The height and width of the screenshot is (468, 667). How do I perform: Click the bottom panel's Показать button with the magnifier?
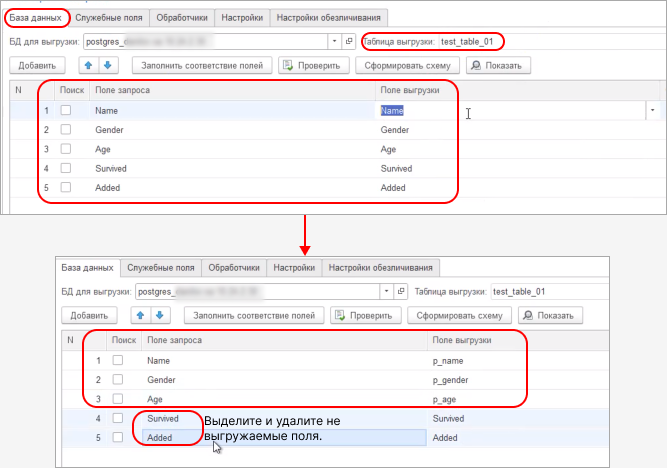pos(551,315)
